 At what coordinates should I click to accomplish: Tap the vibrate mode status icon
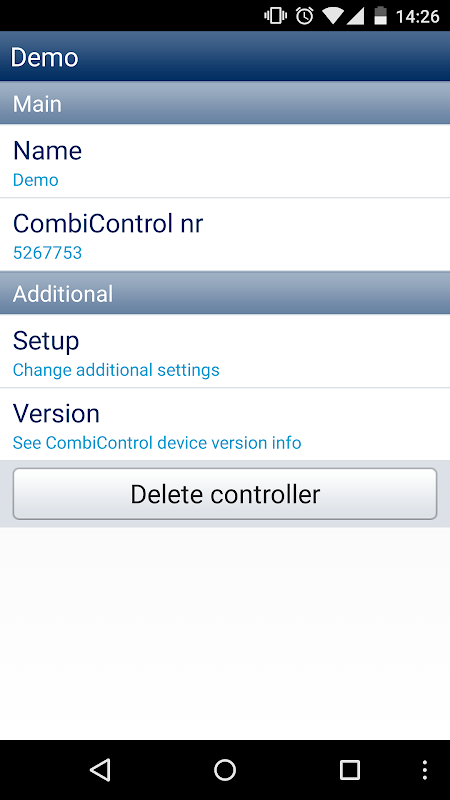click(x=276, y=16)
